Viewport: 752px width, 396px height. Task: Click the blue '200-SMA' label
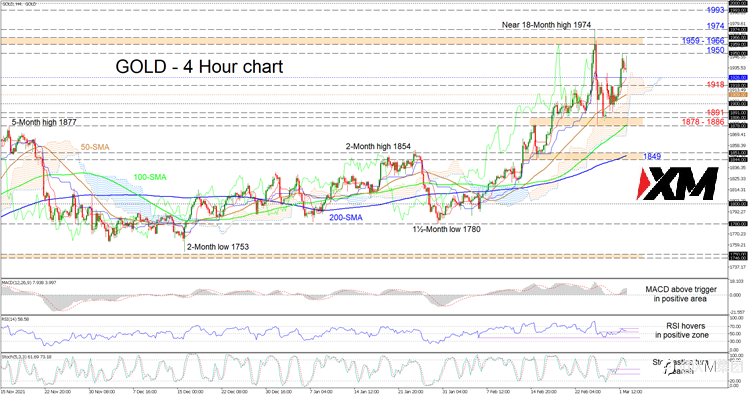(x=345, y=217)
